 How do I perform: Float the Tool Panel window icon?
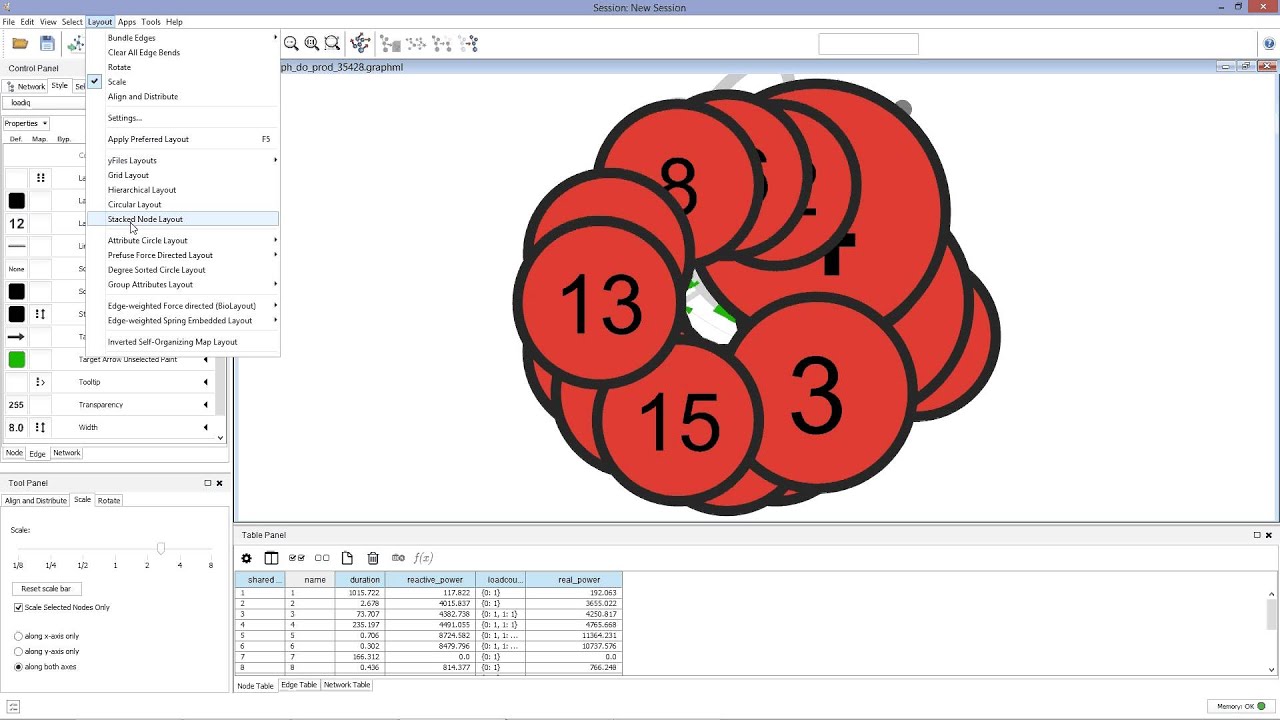point(208,483)
